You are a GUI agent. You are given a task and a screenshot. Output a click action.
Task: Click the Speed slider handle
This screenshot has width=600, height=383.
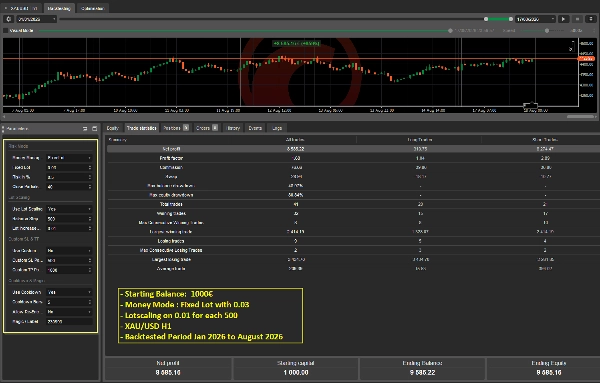point(547,30)
